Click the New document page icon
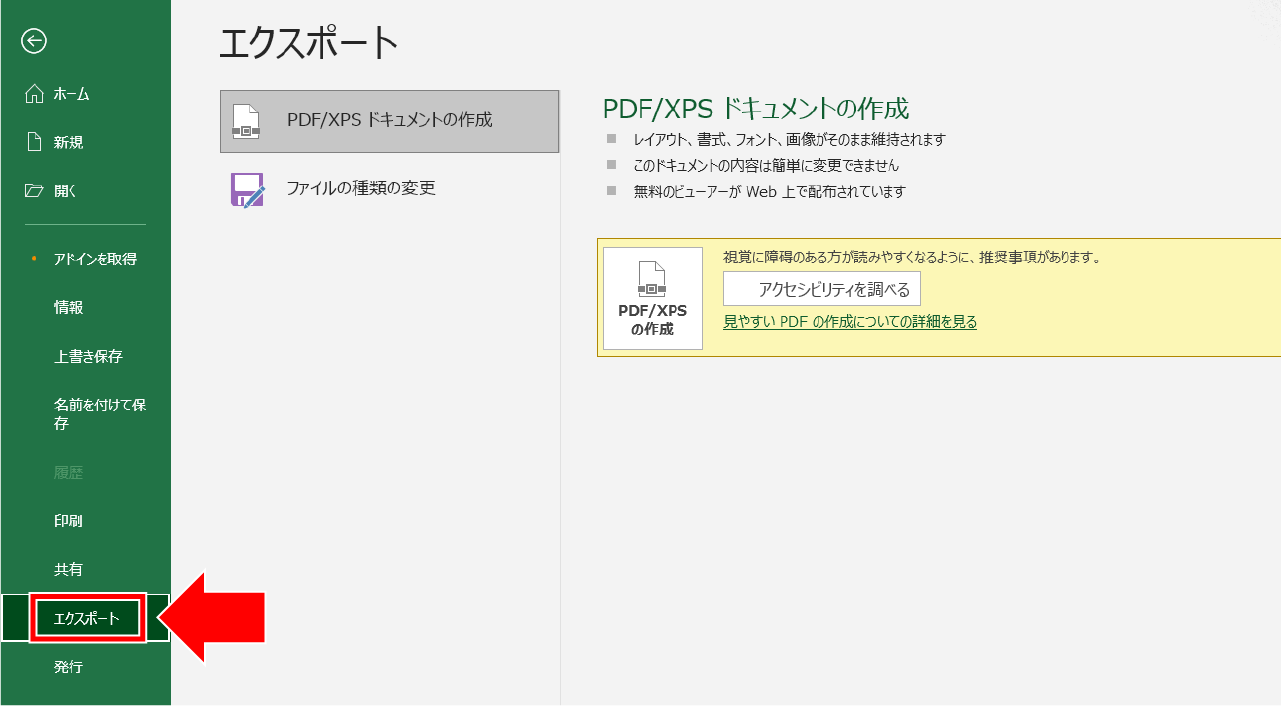Image resolution: width=1281 pixels, height=706 pixels. tap(34, 142)
